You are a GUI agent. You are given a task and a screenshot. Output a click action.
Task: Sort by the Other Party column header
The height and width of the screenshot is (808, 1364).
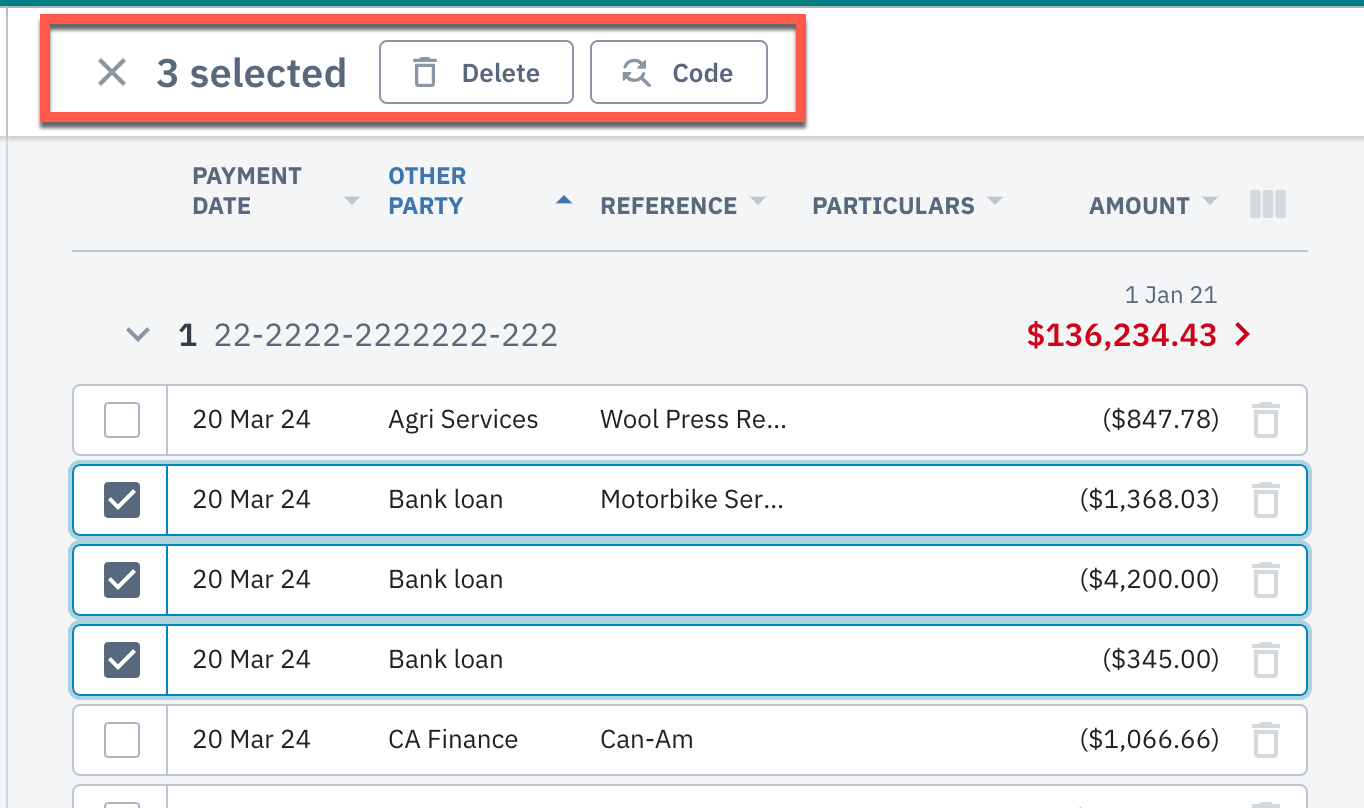point(426,191)
